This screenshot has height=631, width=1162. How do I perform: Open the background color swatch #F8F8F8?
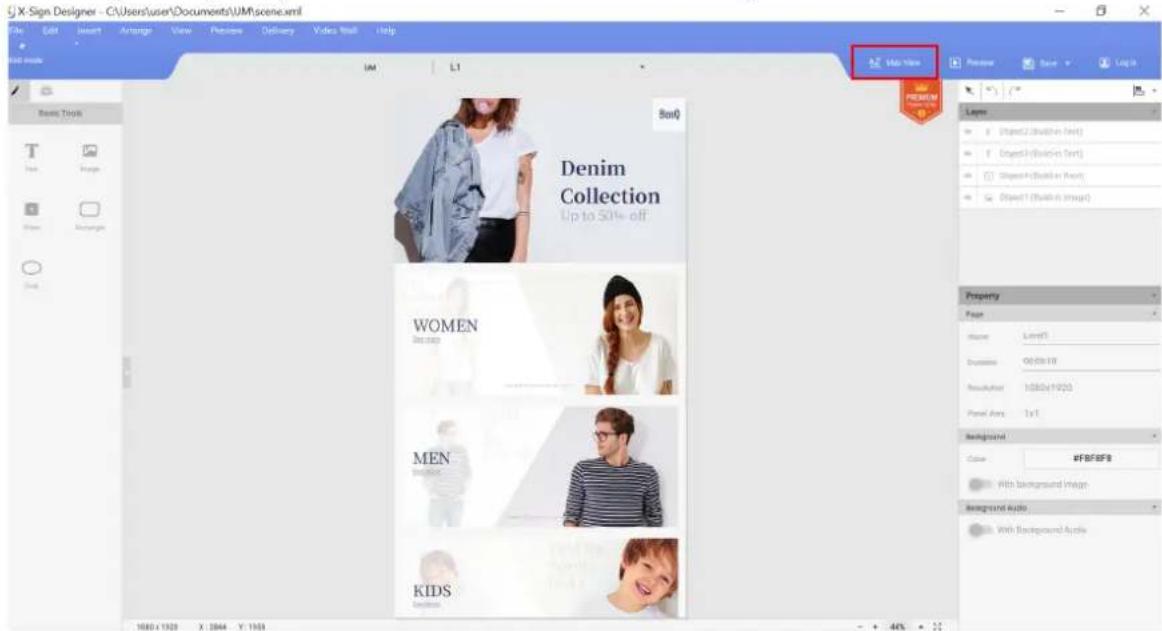[x=1091, y=458]
